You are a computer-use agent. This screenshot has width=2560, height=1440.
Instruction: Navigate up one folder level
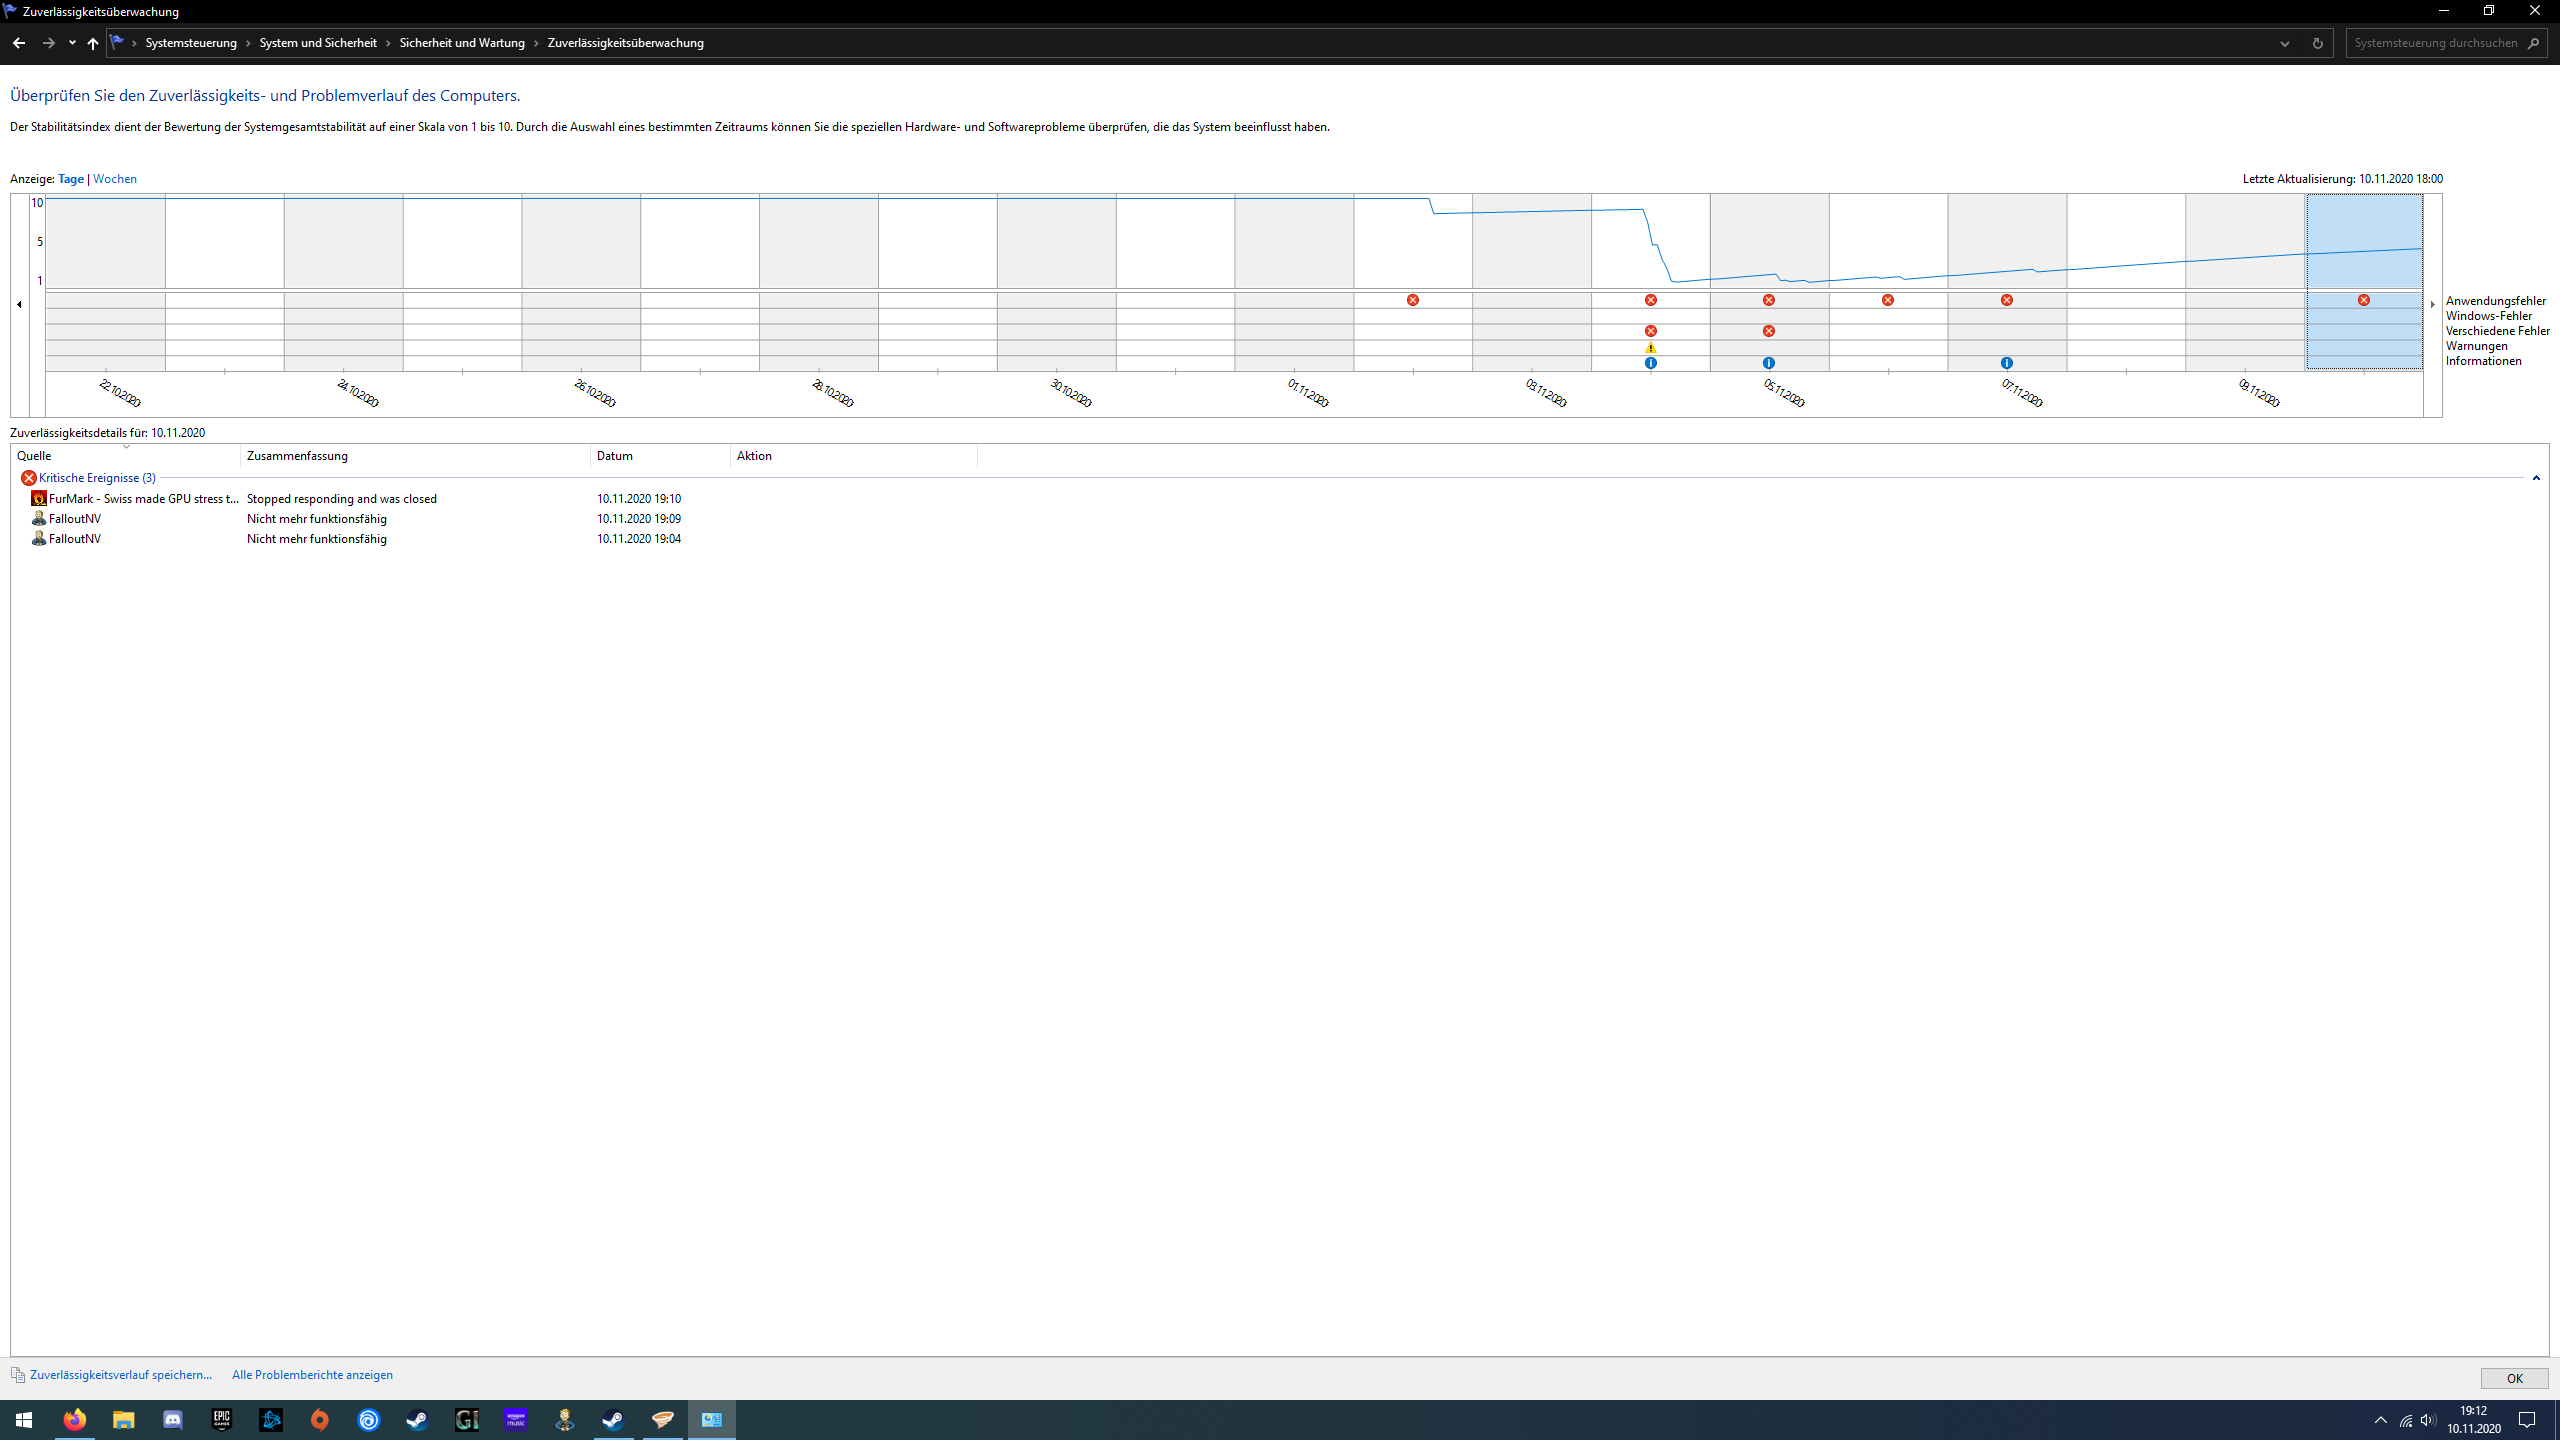tap(93, 43)
